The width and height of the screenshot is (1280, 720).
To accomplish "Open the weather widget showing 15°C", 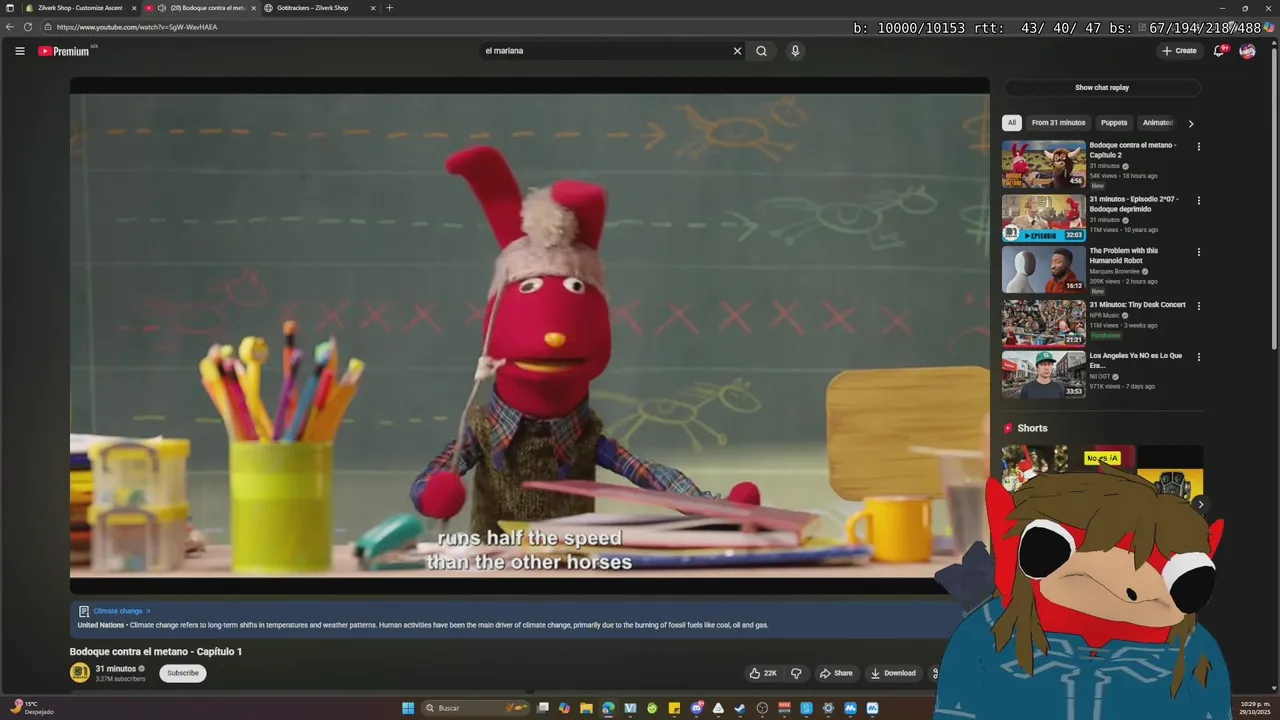I will [32, 707].
